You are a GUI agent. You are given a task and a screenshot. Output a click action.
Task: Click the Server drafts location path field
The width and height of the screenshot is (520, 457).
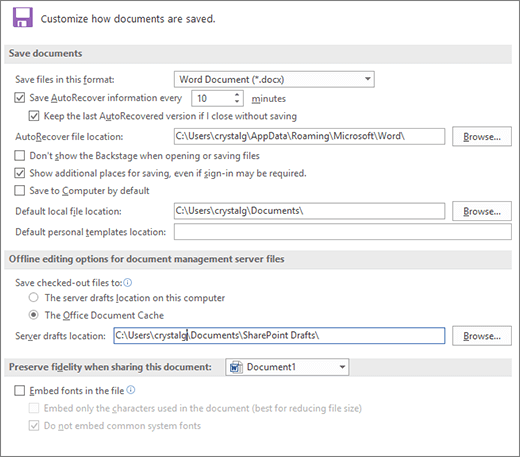tap(279, 336)
